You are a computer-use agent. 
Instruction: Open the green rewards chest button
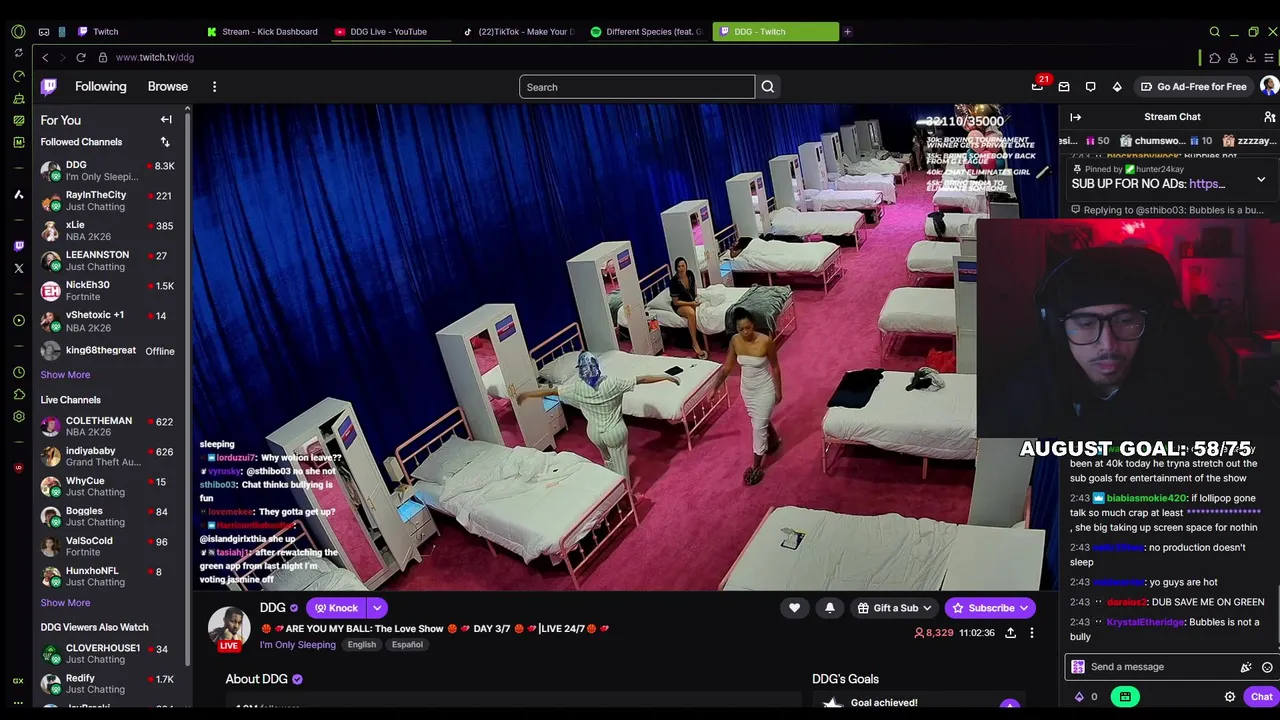point(1125,697)
